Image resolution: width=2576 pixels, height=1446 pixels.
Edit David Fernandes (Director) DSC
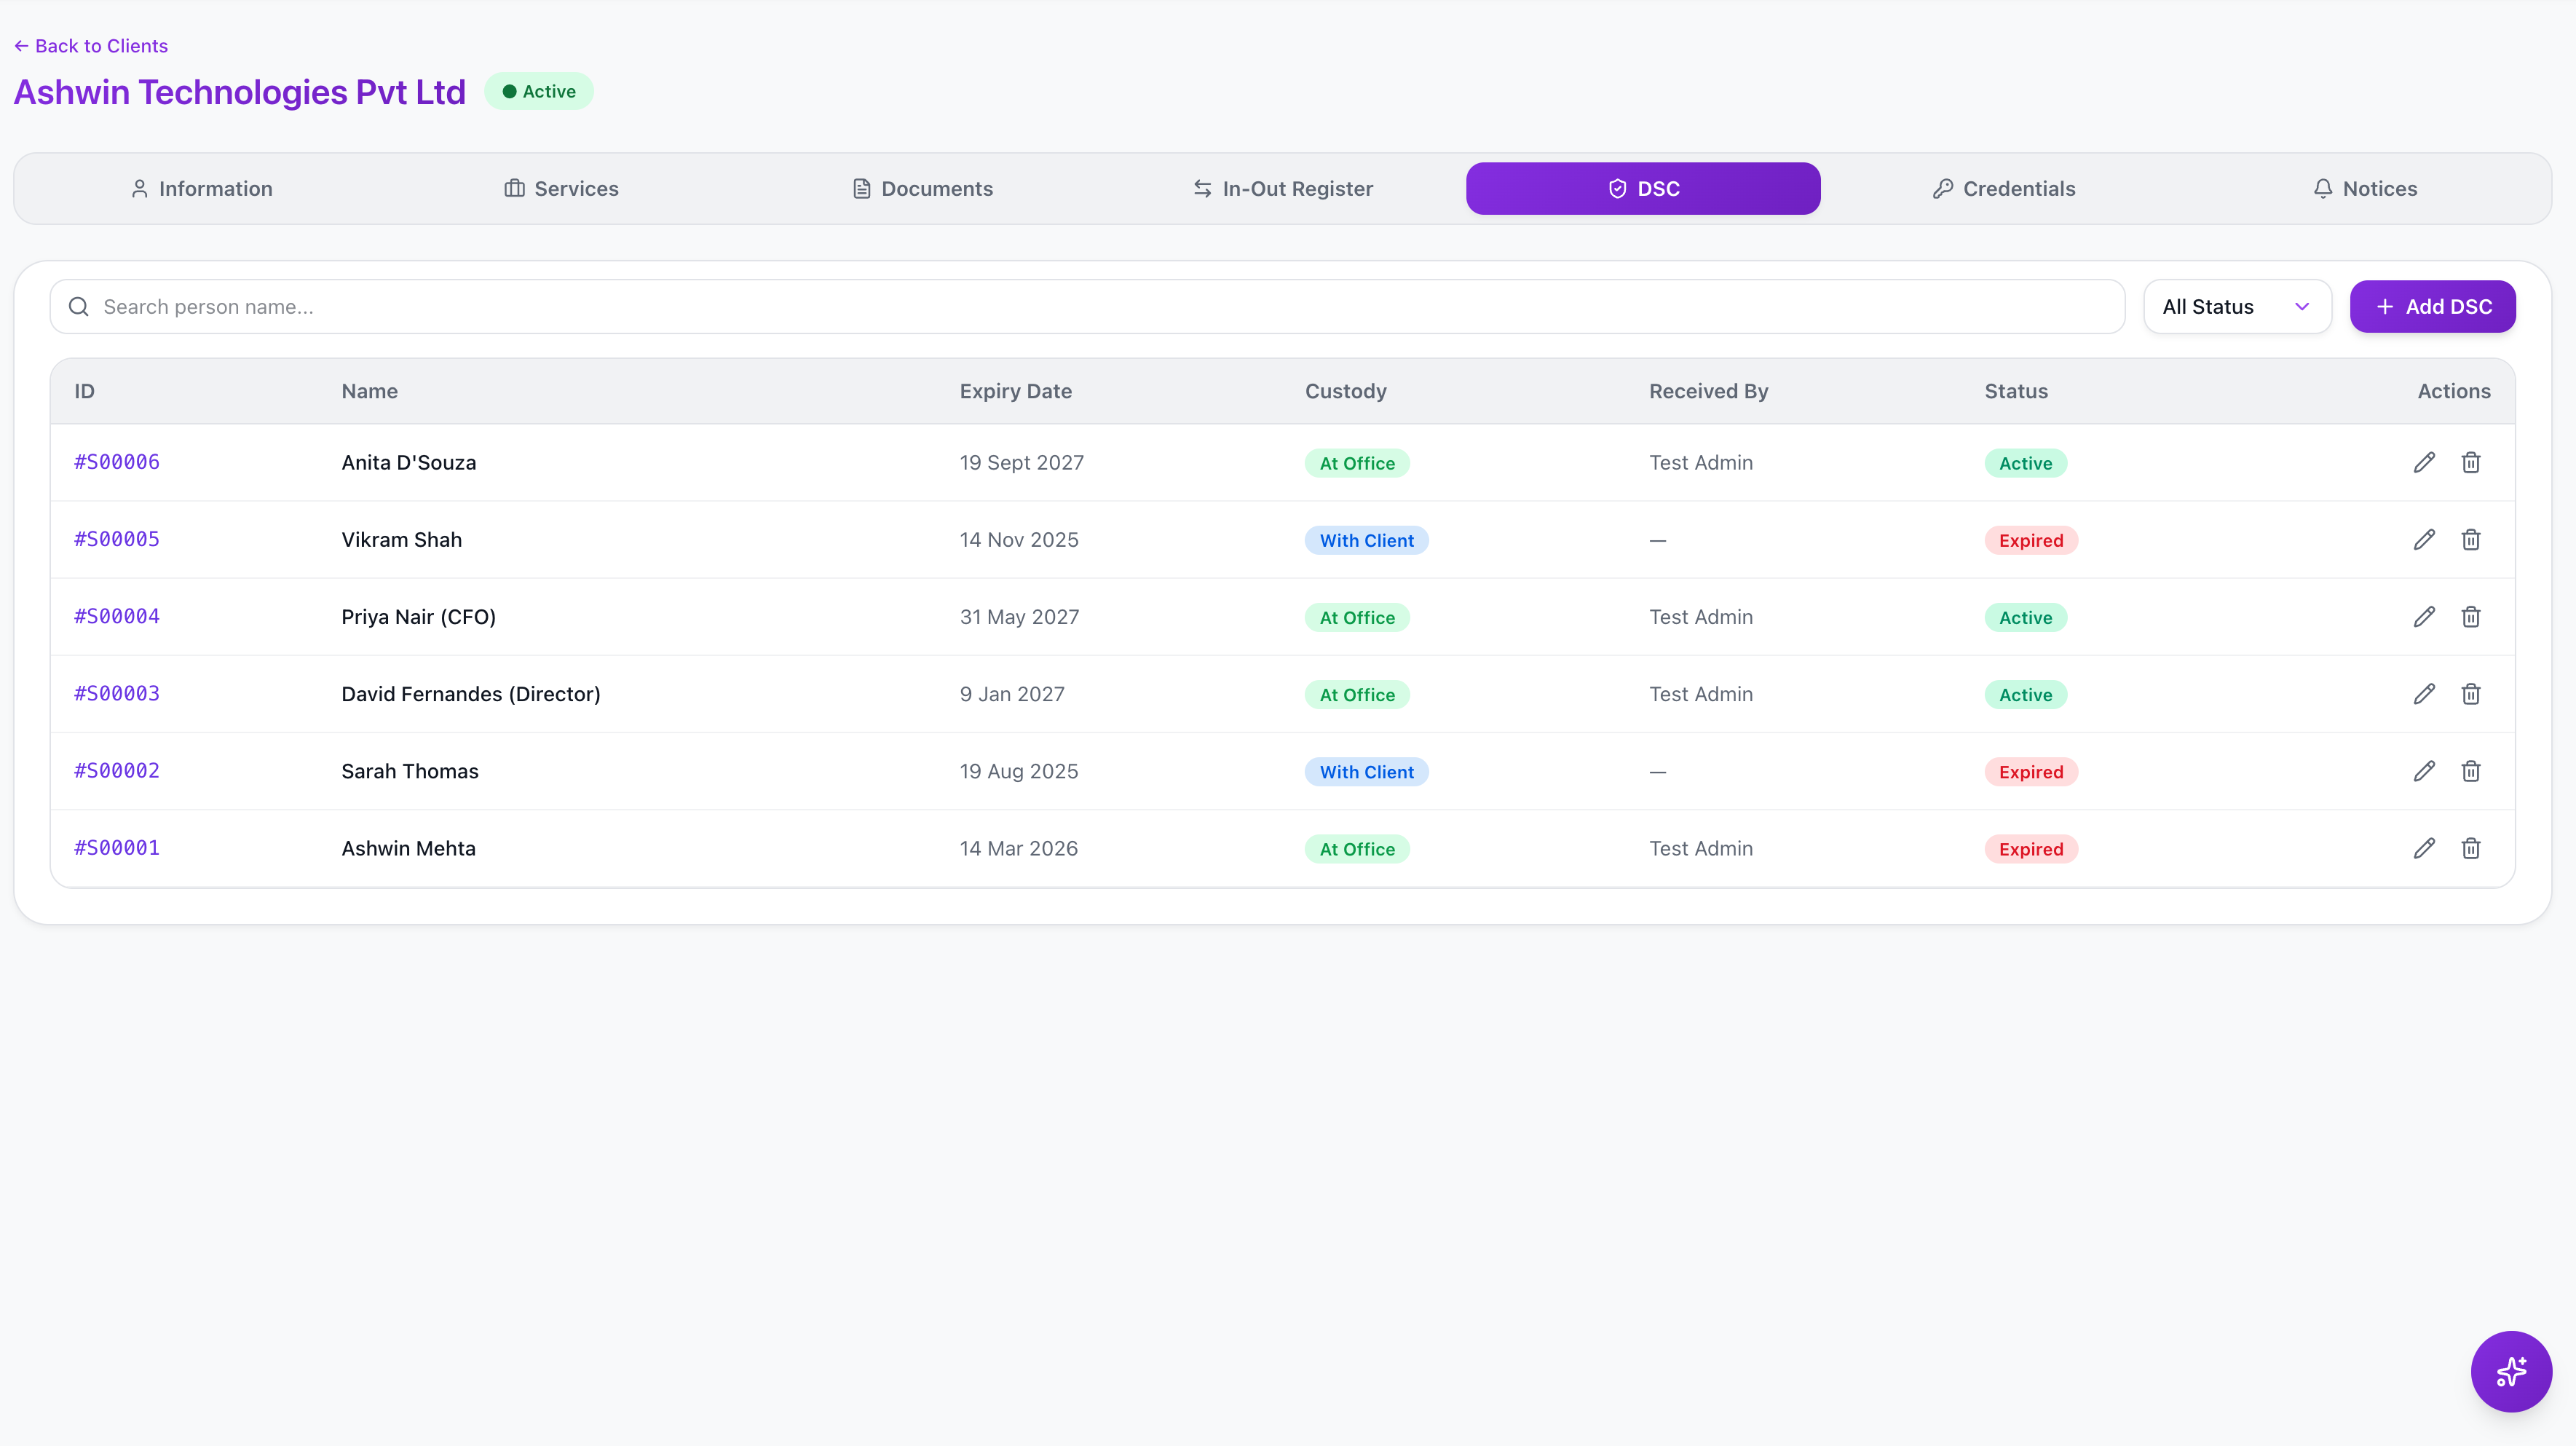[2424, 694]
